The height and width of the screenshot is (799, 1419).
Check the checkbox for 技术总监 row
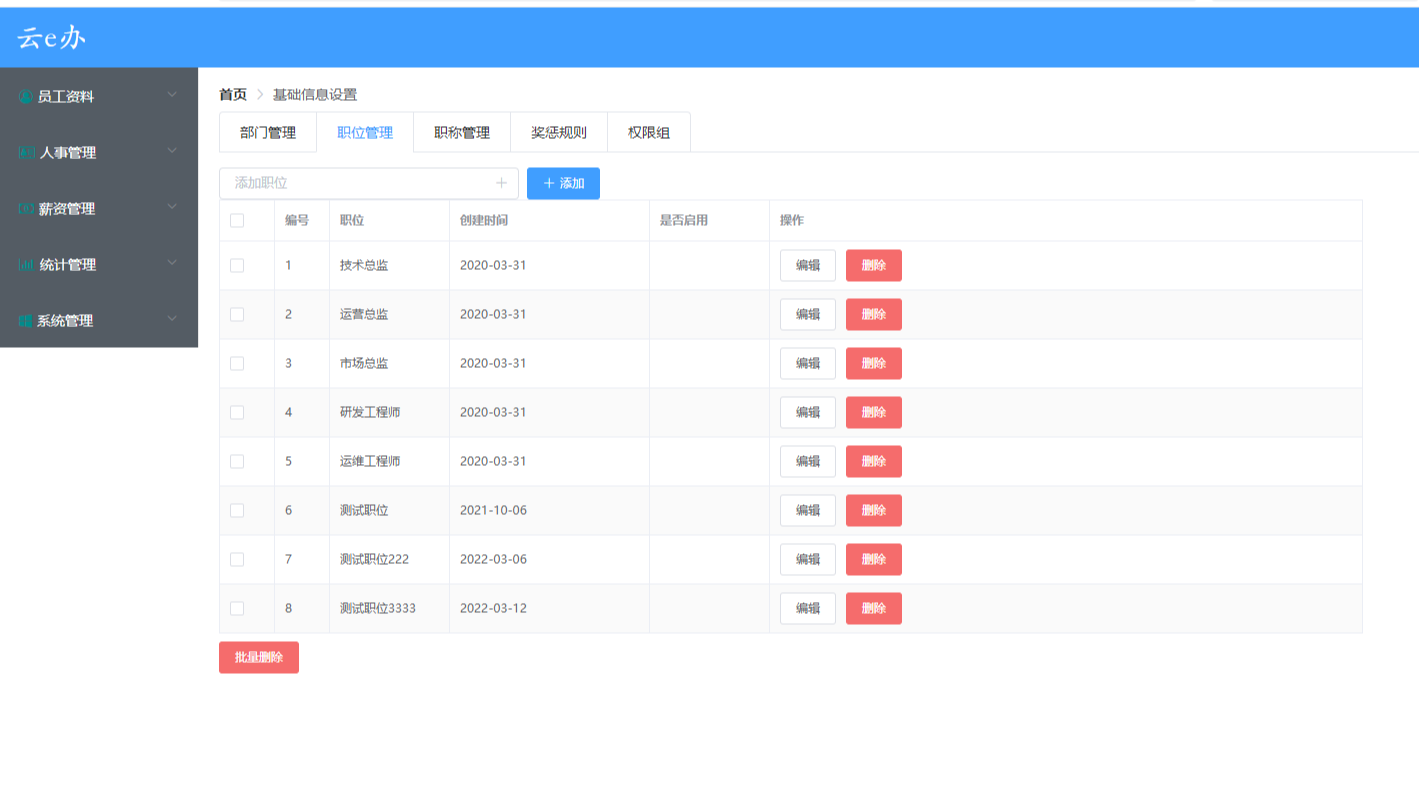tap(237, 265)
